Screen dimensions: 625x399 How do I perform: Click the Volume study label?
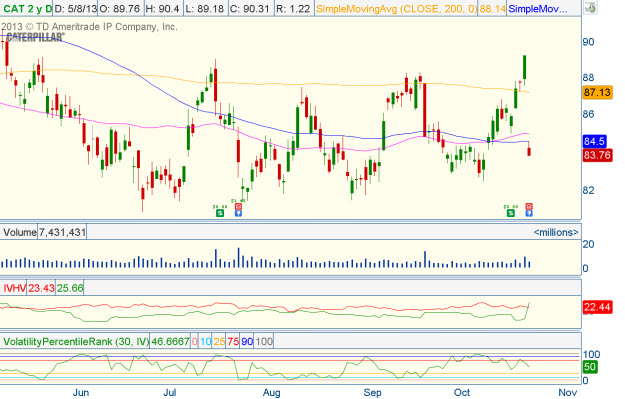19,232
